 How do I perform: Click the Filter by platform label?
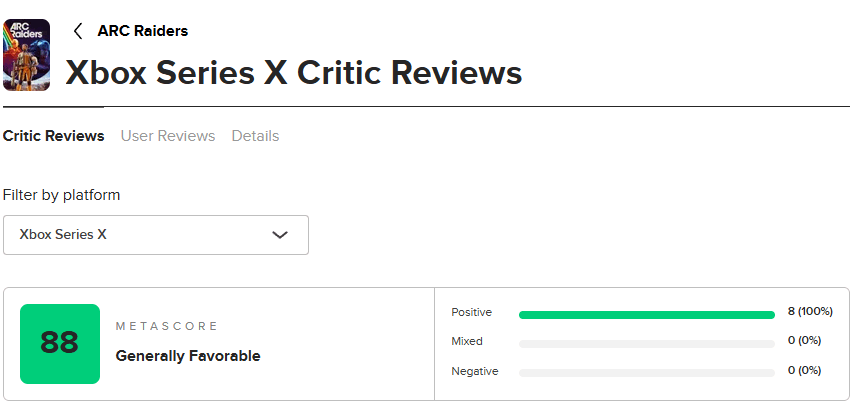[61, 195]
